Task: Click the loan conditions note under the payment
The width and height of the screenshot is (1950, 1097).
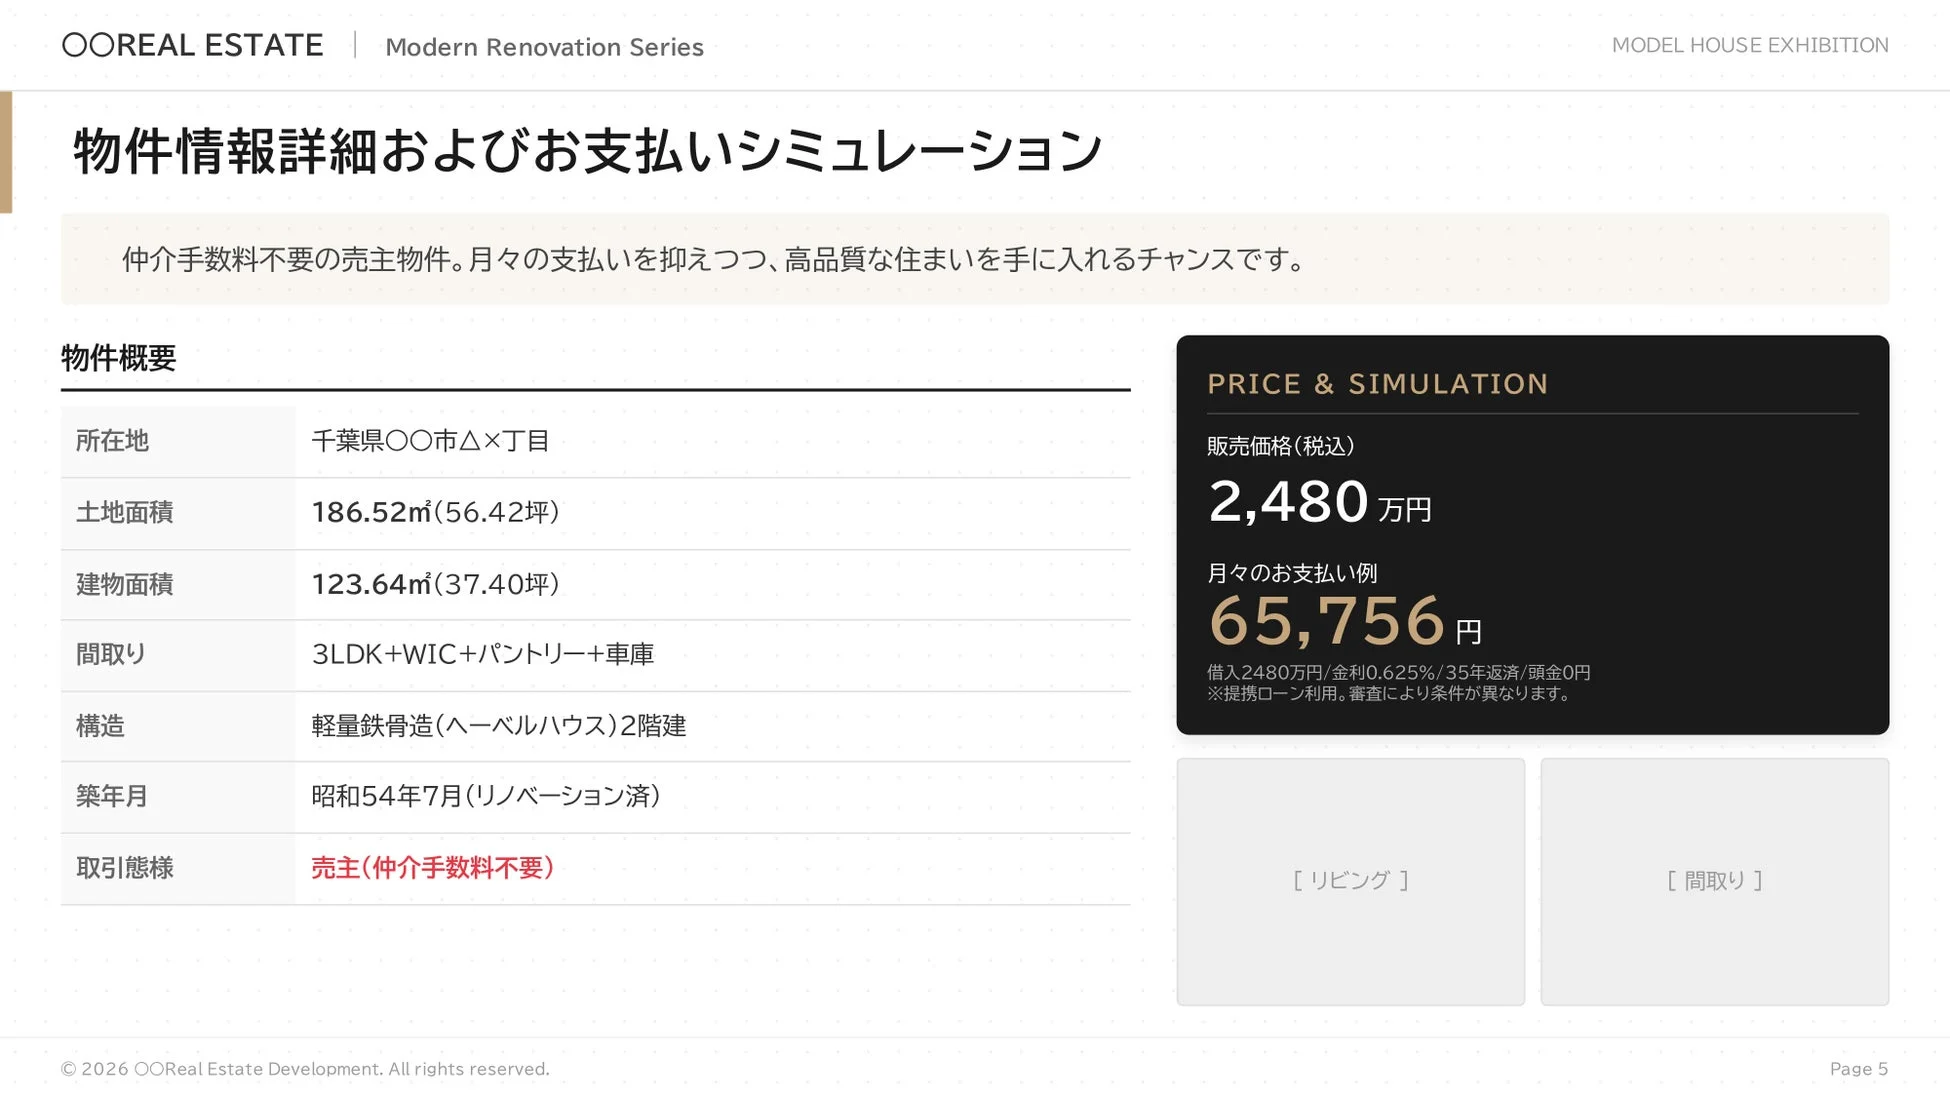Action: [x=1398, y=683]
